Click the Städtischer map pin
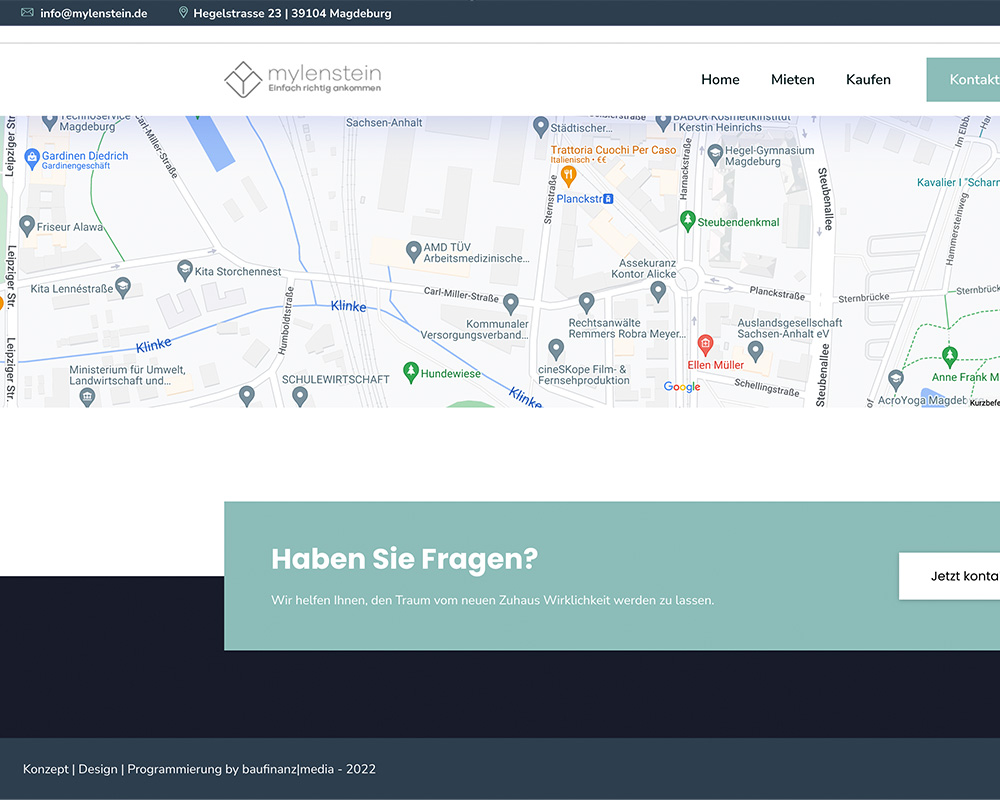 [x=541, y=126]
